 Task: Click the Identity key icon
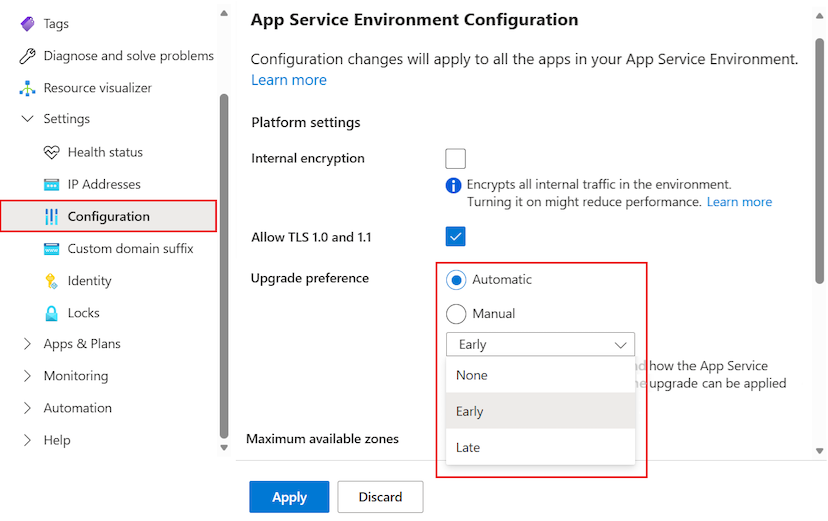pyautogui.click(x=51, y=281)
